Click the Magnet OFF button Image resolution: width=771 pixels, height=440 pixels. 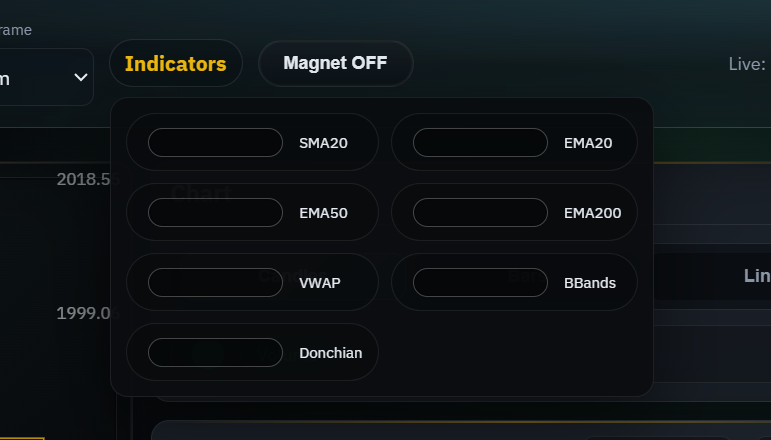pyautogui.click(x=335, y=64)
